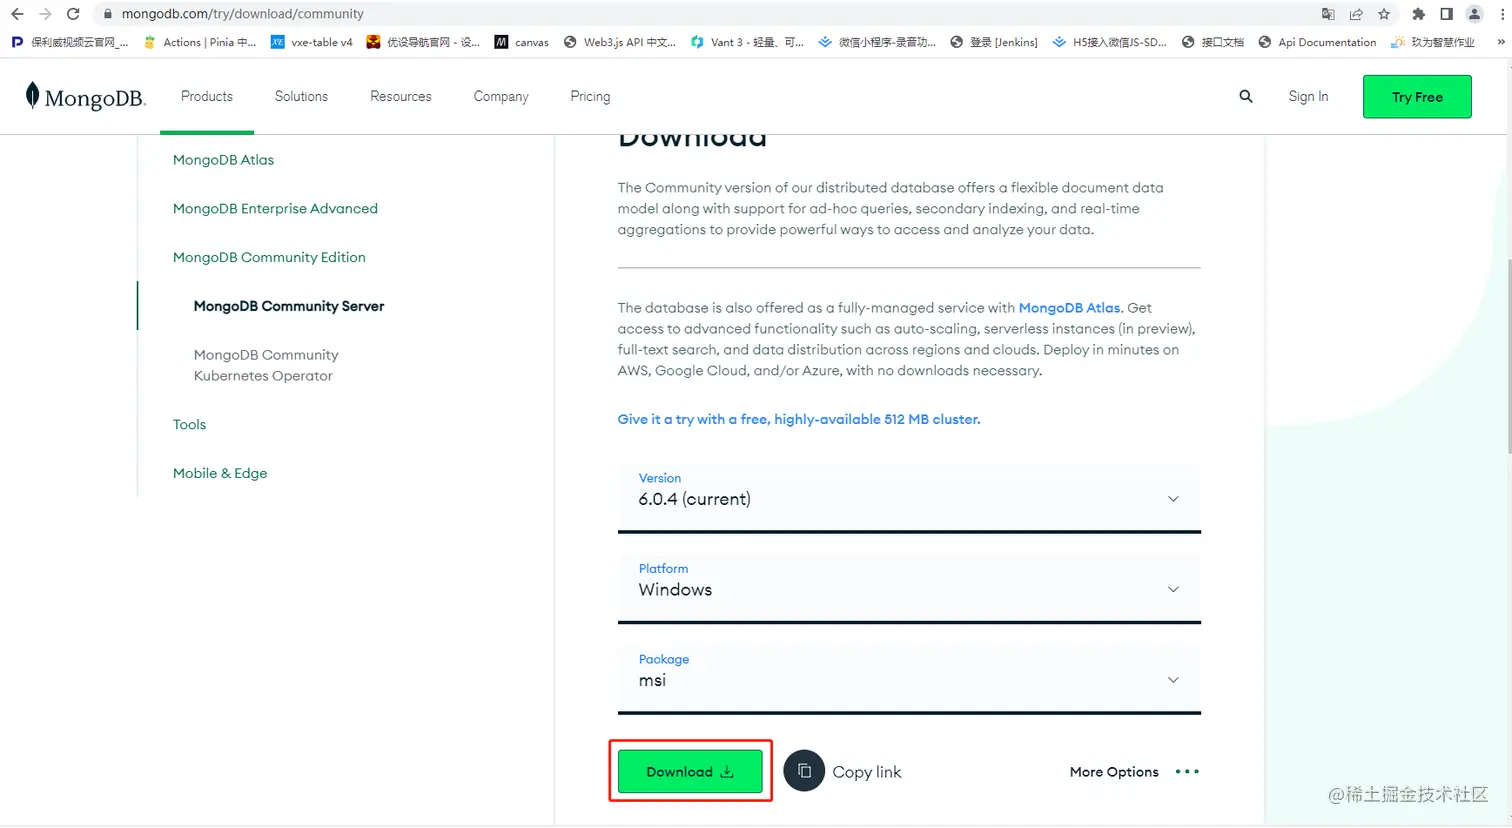
Task: Open the site search magnifier
Action: [1246, 96]
